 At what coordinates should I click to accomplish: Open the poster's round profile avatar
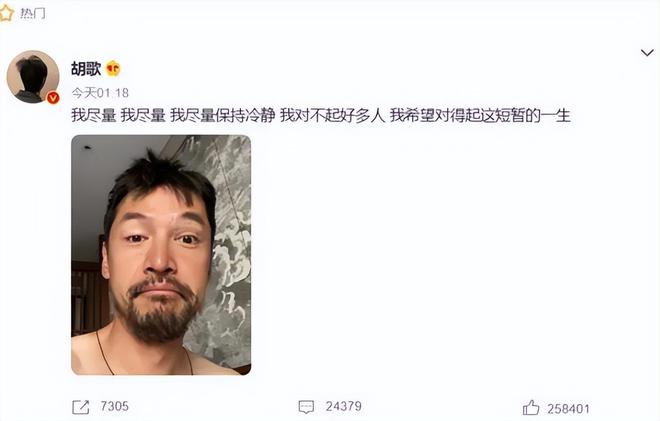(x=33, y=77)
